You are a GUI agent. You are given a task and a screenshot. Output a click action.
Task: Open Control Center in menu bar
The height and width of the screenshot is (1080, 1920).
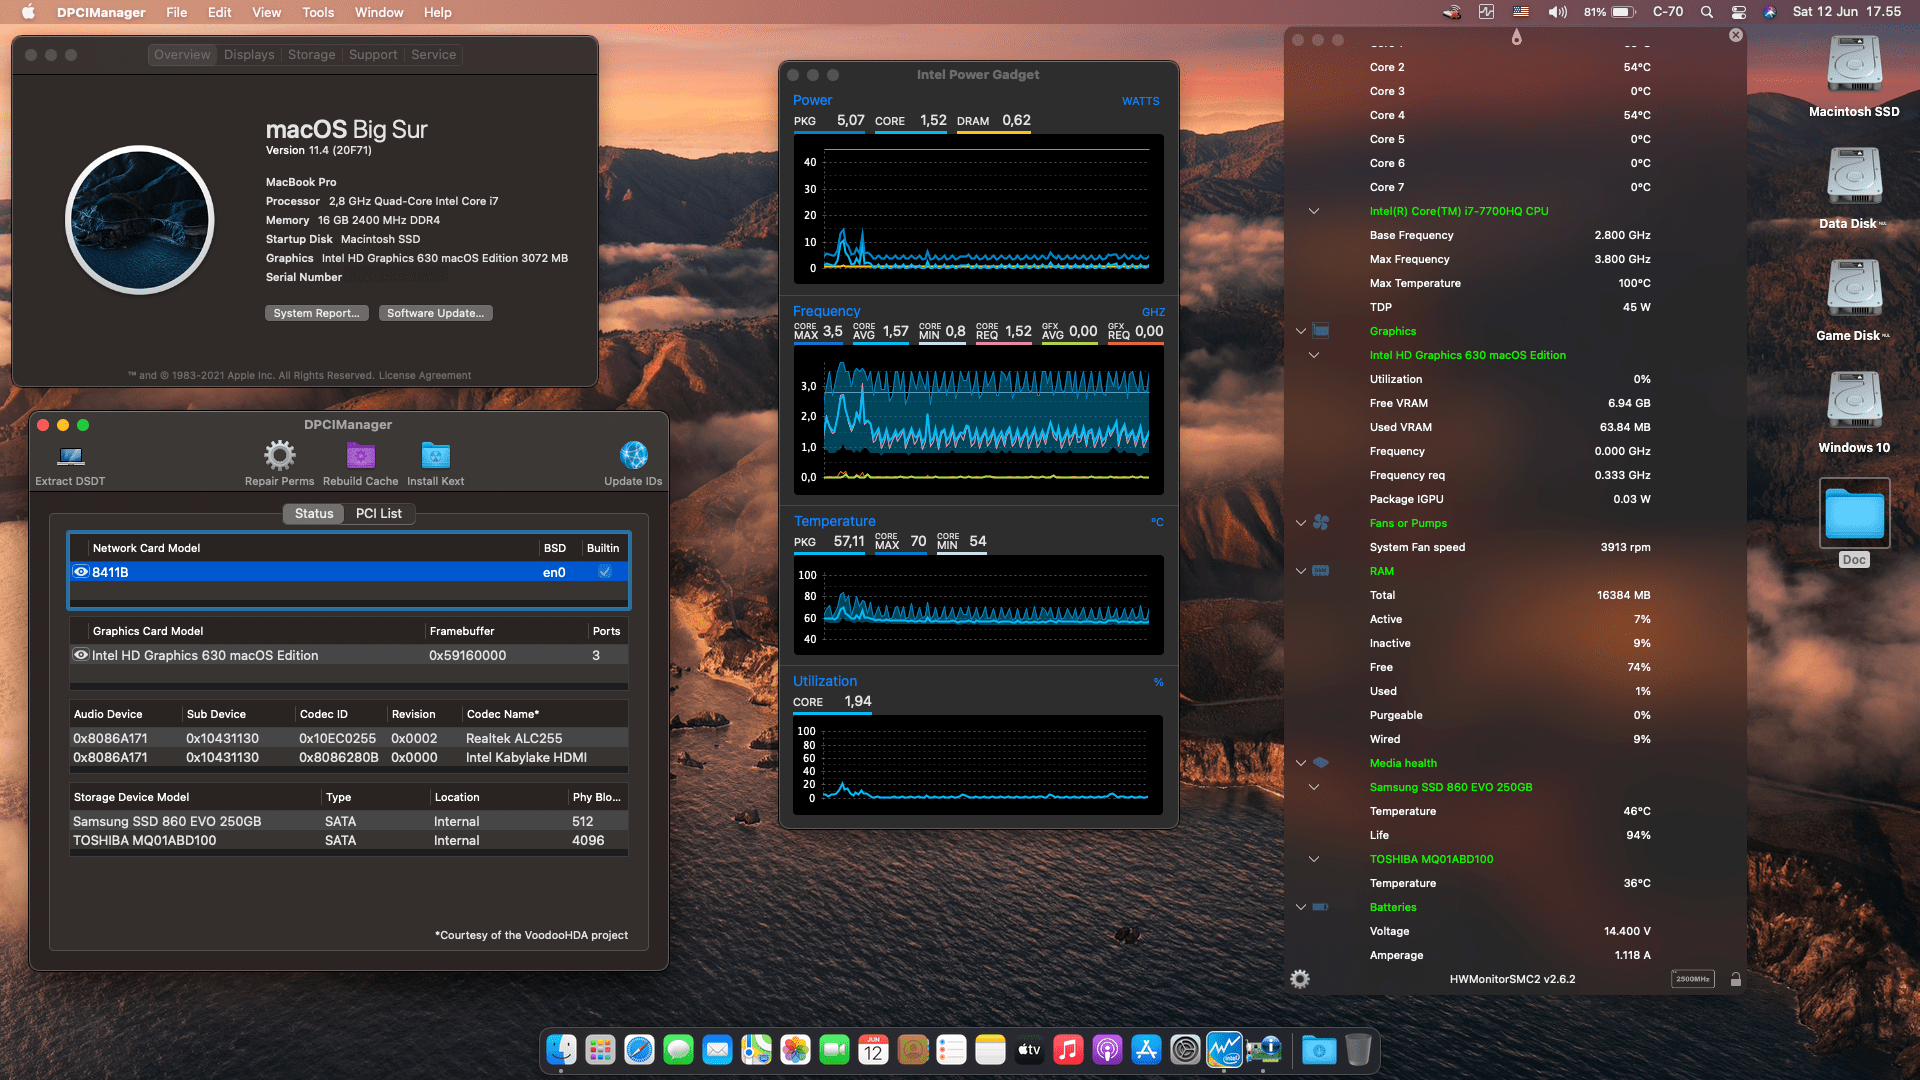1739,12
